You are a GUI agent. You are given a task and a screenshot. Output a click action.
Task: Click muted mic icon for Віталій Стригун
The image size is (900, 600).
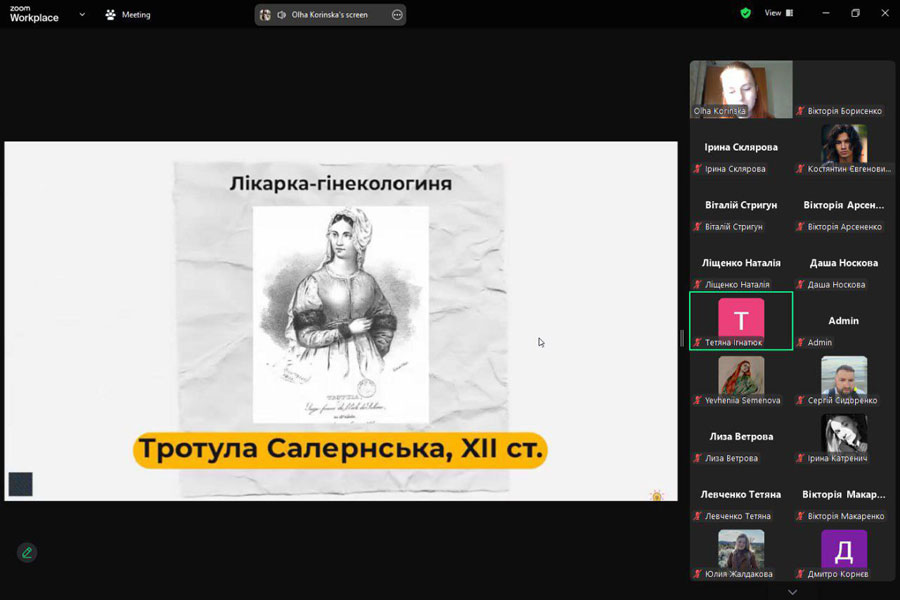(697, 227)
